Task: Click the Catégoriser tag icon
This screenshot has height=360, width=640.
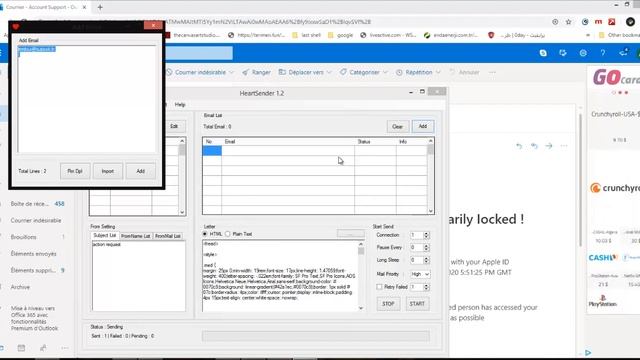Action: click(x=343, y=72)
